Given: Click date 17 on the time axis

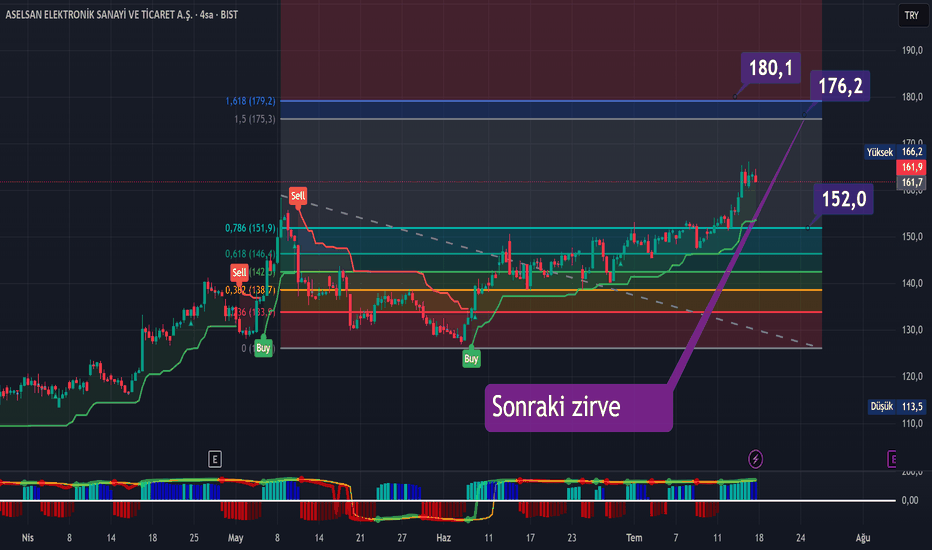Looking at the screenshot, I should pyautogui.click(x=530, y=538).
